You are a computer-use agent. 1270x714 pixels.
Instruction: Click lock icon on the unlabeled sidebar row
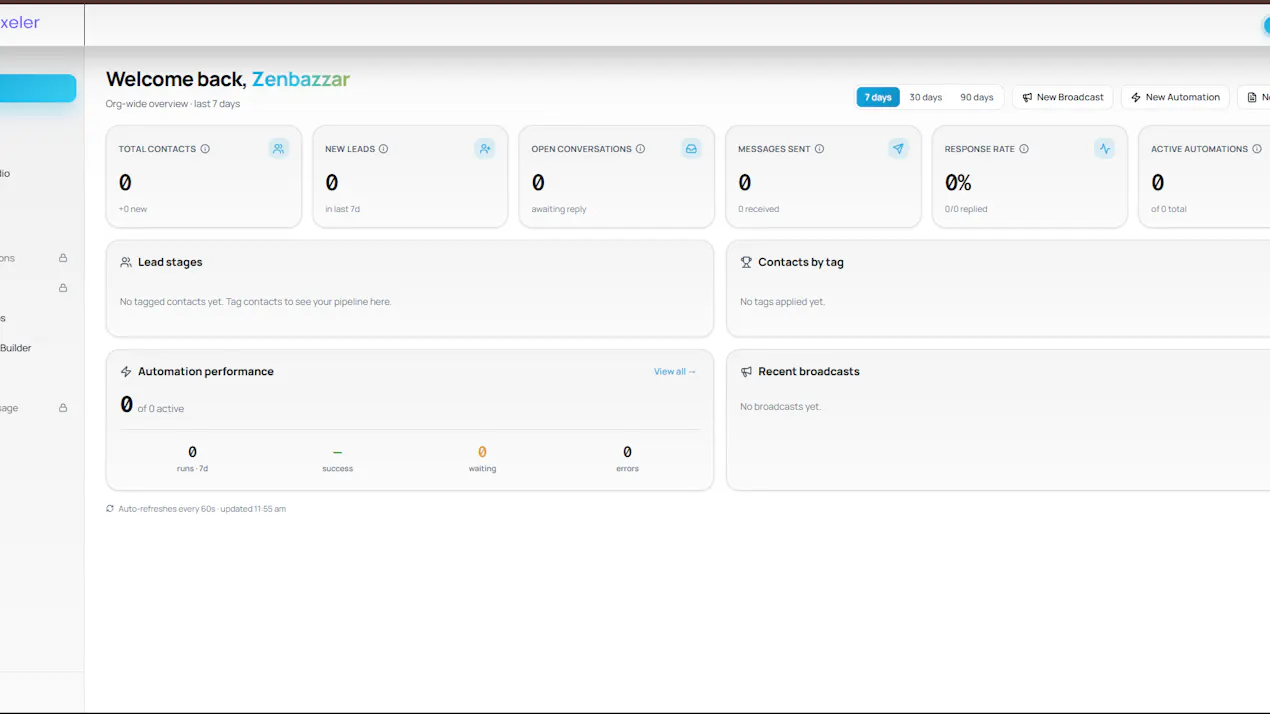click(x=63, y=288)
